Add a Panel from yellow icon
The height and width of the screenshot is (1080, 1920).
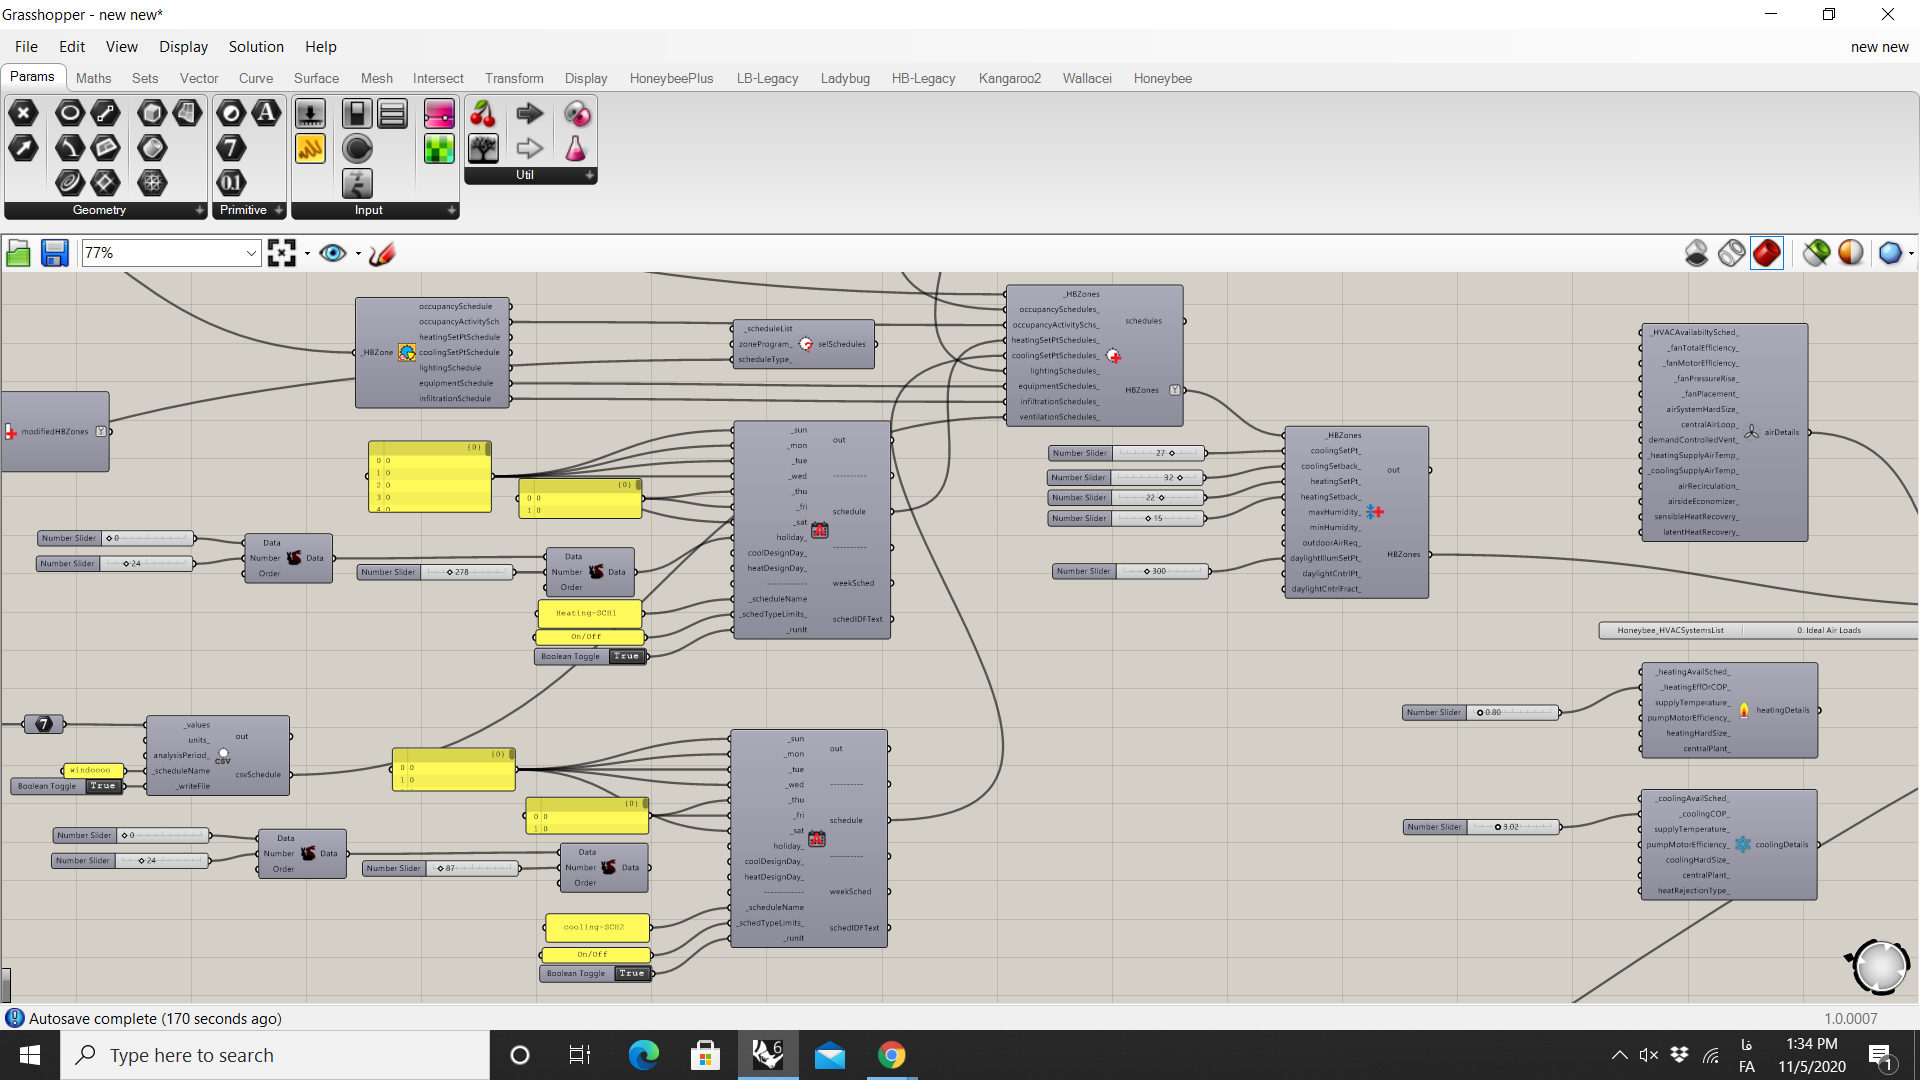[x=310, y=148]
